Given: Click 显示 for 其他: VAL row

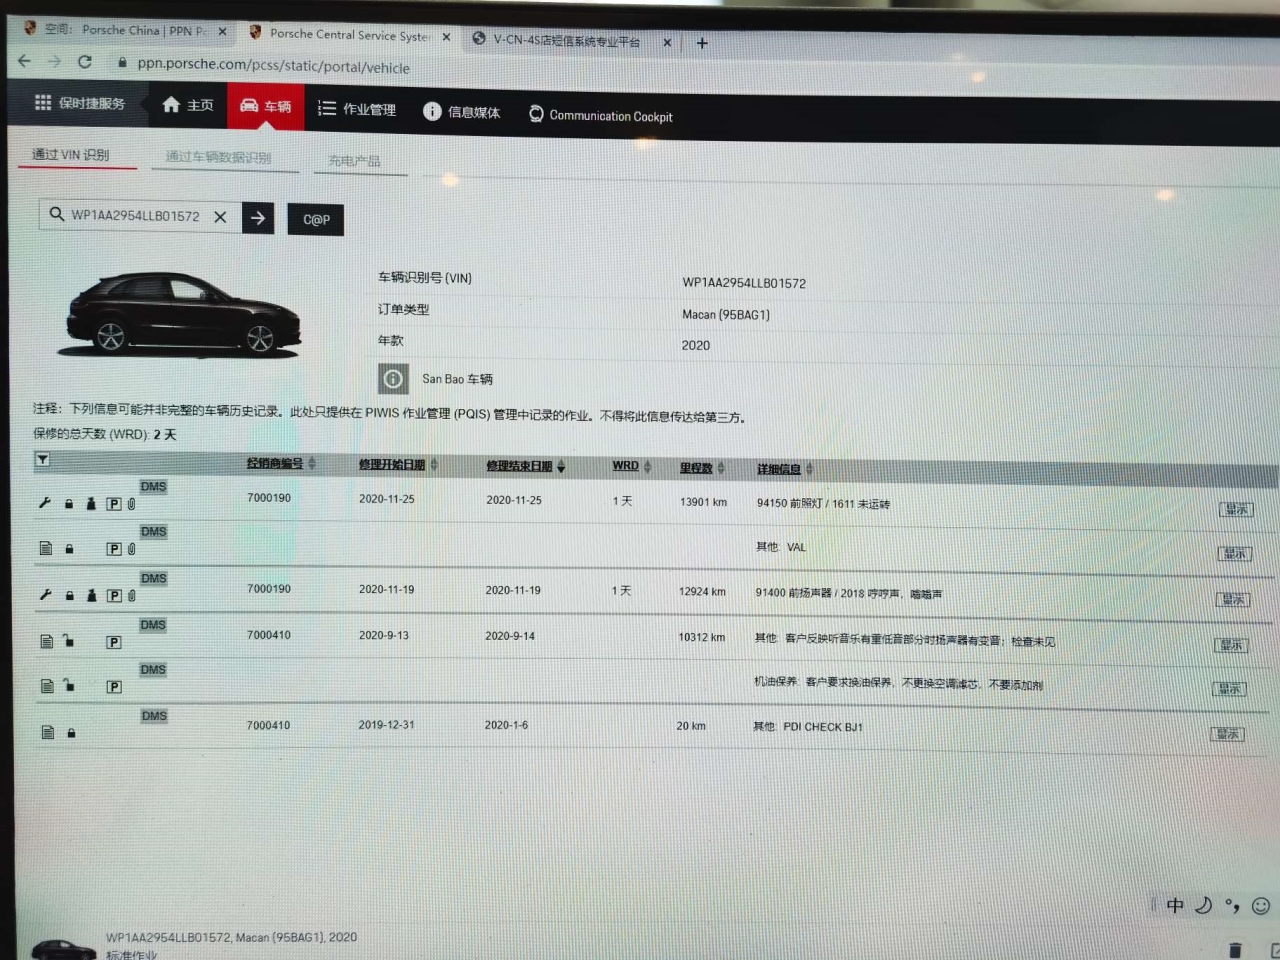Looking at the screenshot, I should (x=1235, y=553).
